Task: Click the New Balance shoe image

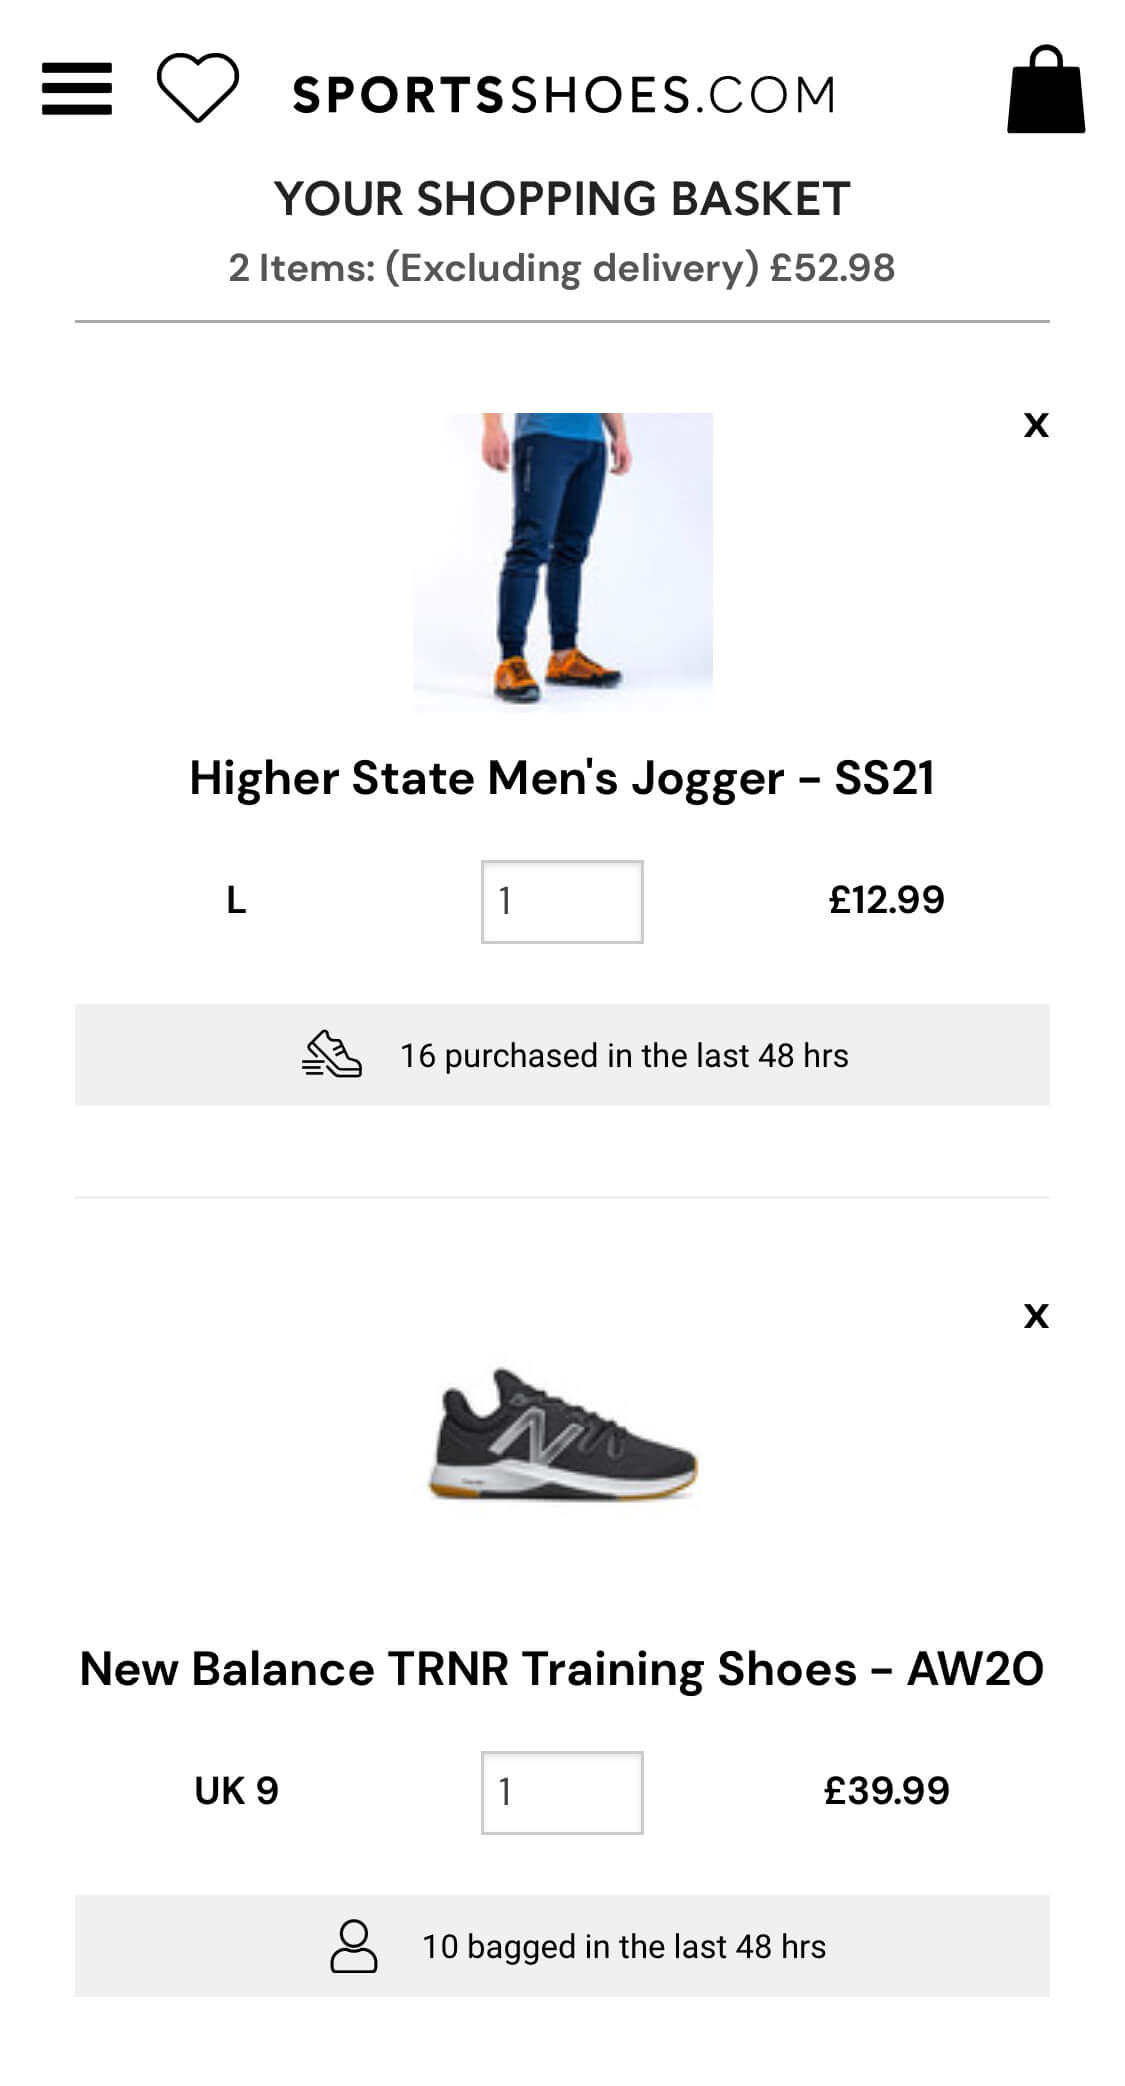Action: [x=563, y=1435]
